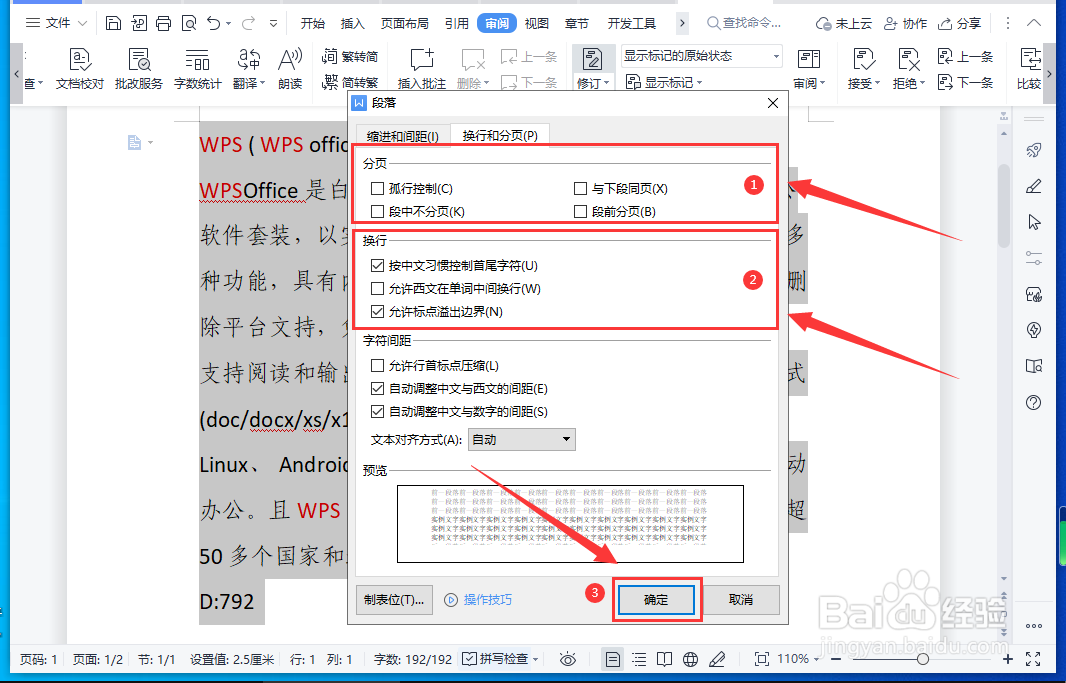Click the 朗读 read aloud icon

(290, 69)
